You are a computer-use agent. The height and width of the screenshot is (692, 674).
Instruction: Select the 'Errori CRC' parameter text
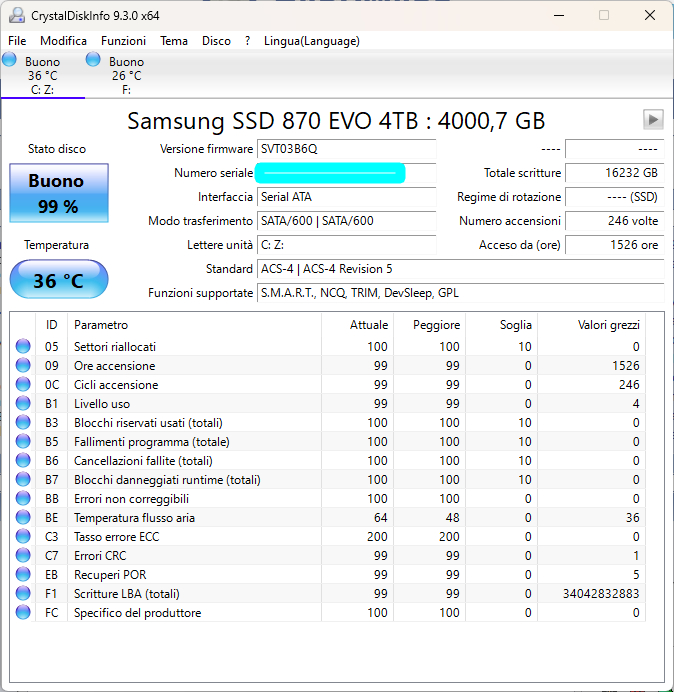(100, 556)
